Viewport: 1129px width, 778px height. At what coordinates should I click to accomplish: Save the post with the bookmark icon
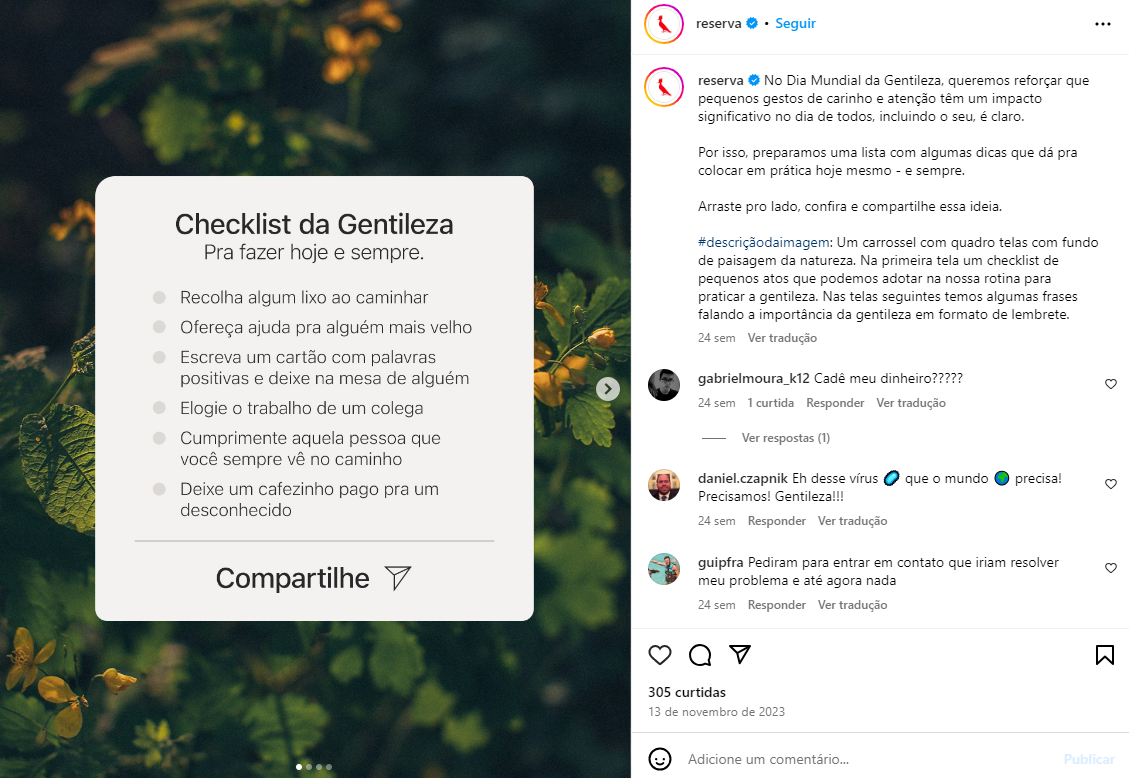point(1105,655)
